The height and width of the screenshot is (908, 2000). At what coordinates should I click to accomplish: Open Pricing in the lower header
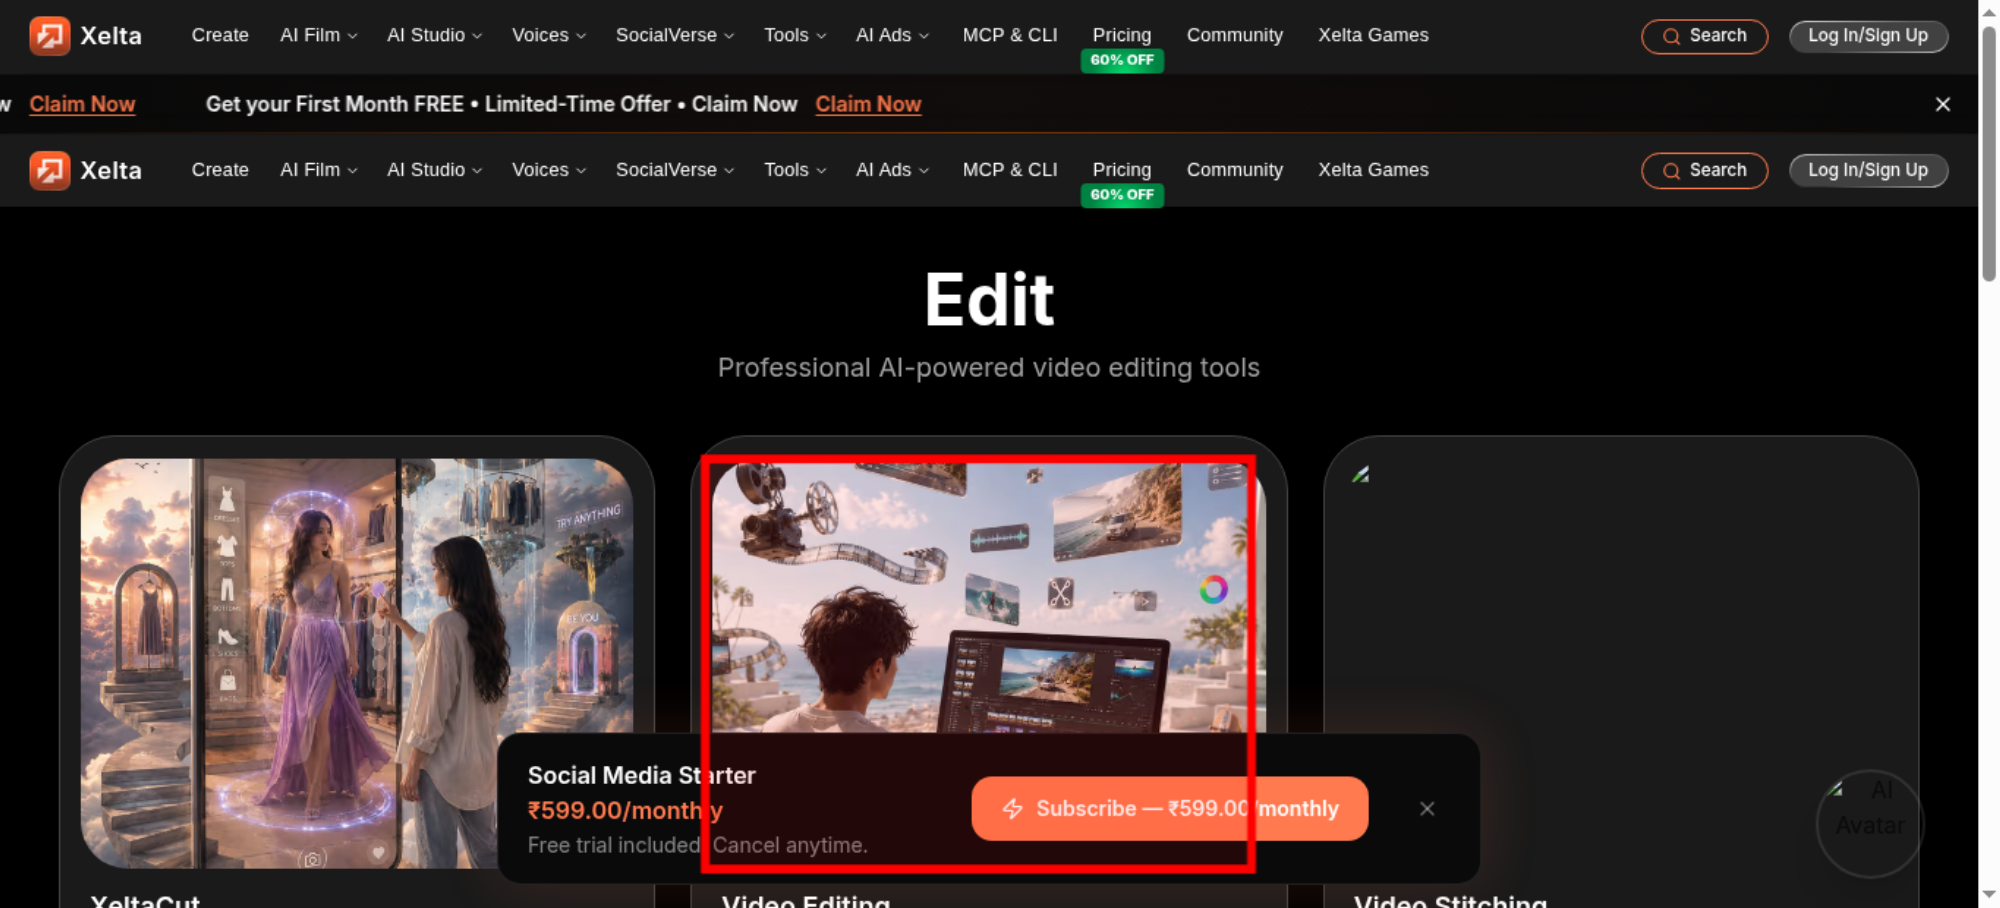(x=1122, y=170)
